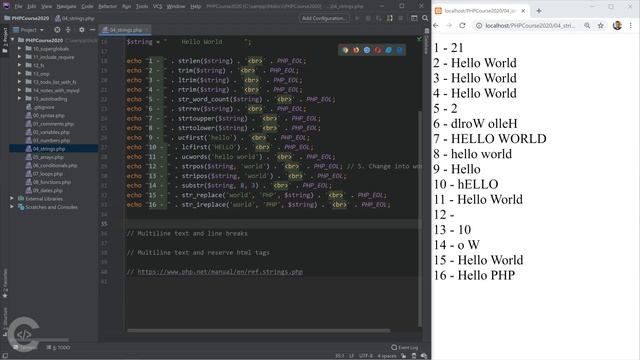Viewport: 640px width, 360px height.
Task: Open the Code menu
Action: pyautogui.click(x=87, y=6)
